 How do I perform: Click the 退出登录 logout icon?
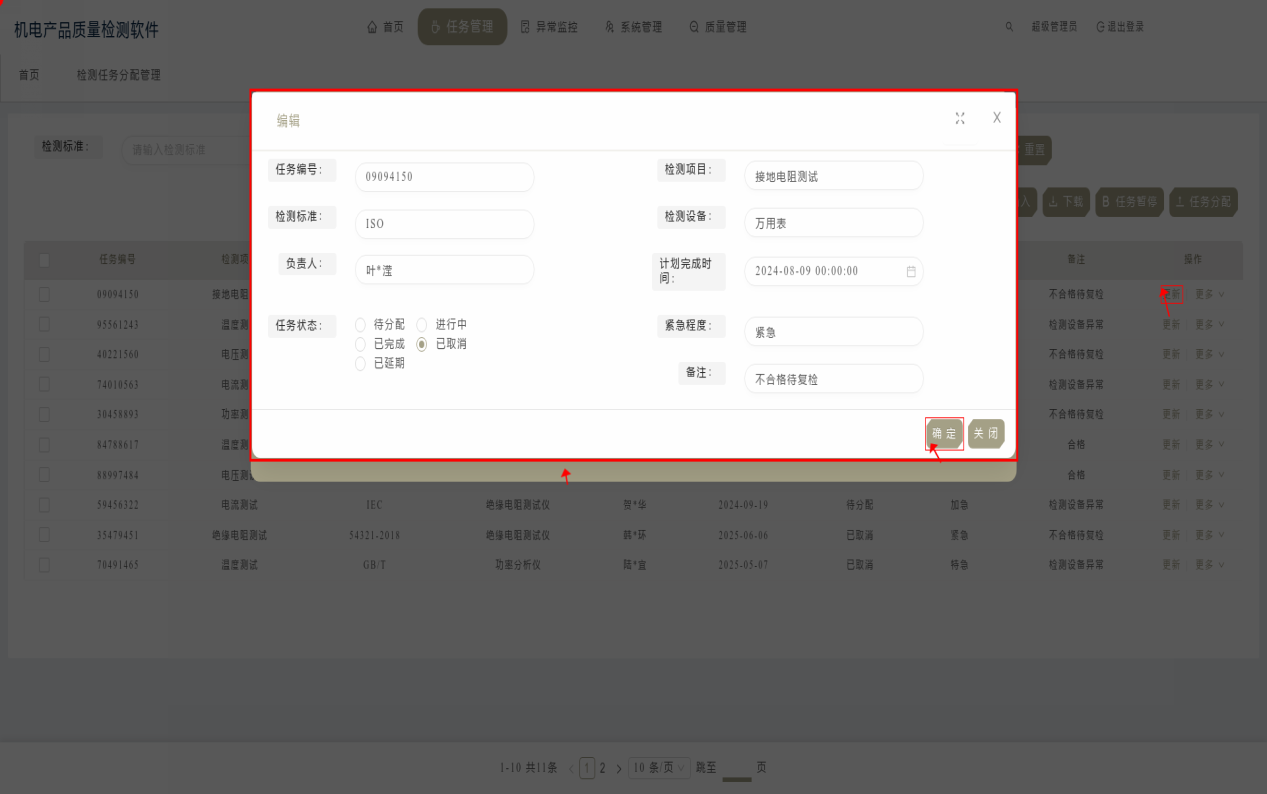1101,27
